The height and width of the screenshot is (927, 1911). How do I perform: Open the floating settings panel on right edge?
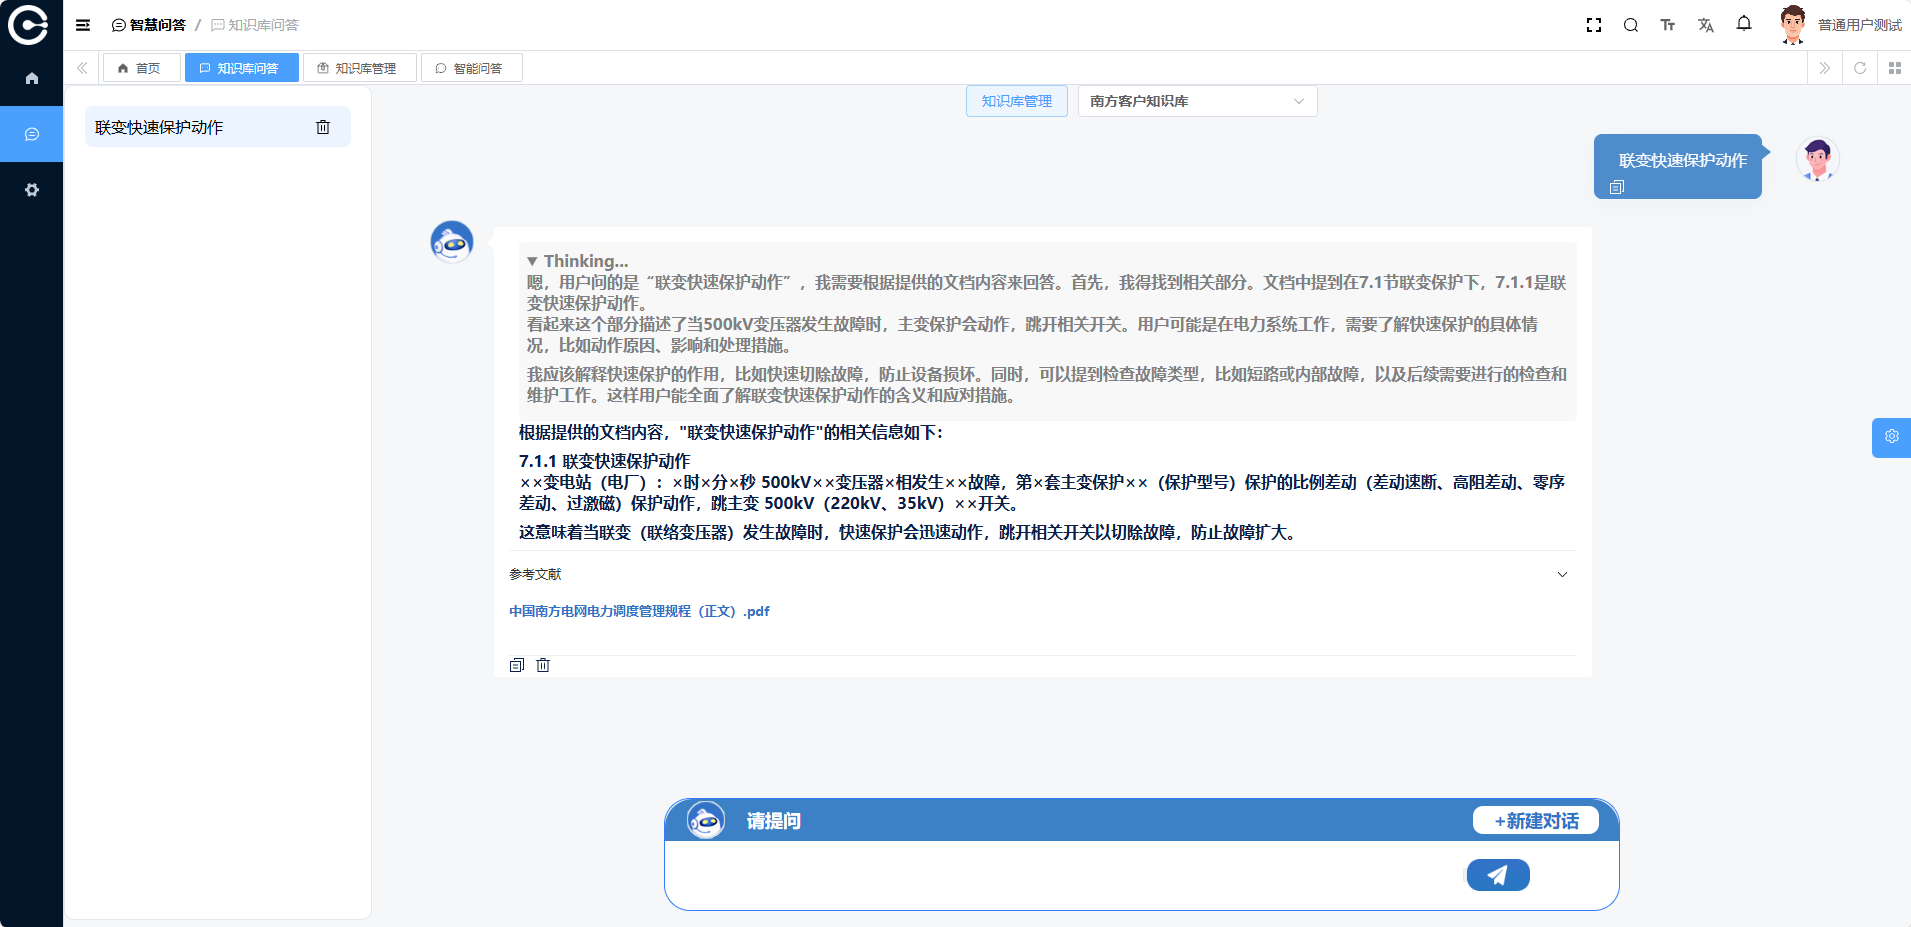point(1891,437)
